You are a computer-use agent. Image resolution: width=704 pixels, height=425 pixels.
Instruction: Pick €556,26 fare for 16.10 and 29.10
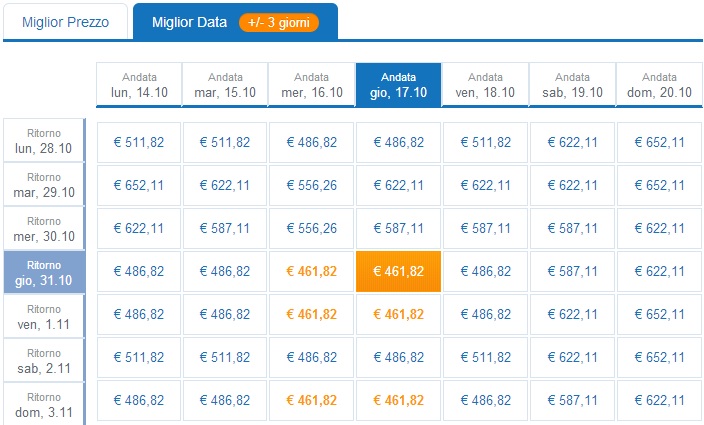pyautogui.click(x=312, y=185)
